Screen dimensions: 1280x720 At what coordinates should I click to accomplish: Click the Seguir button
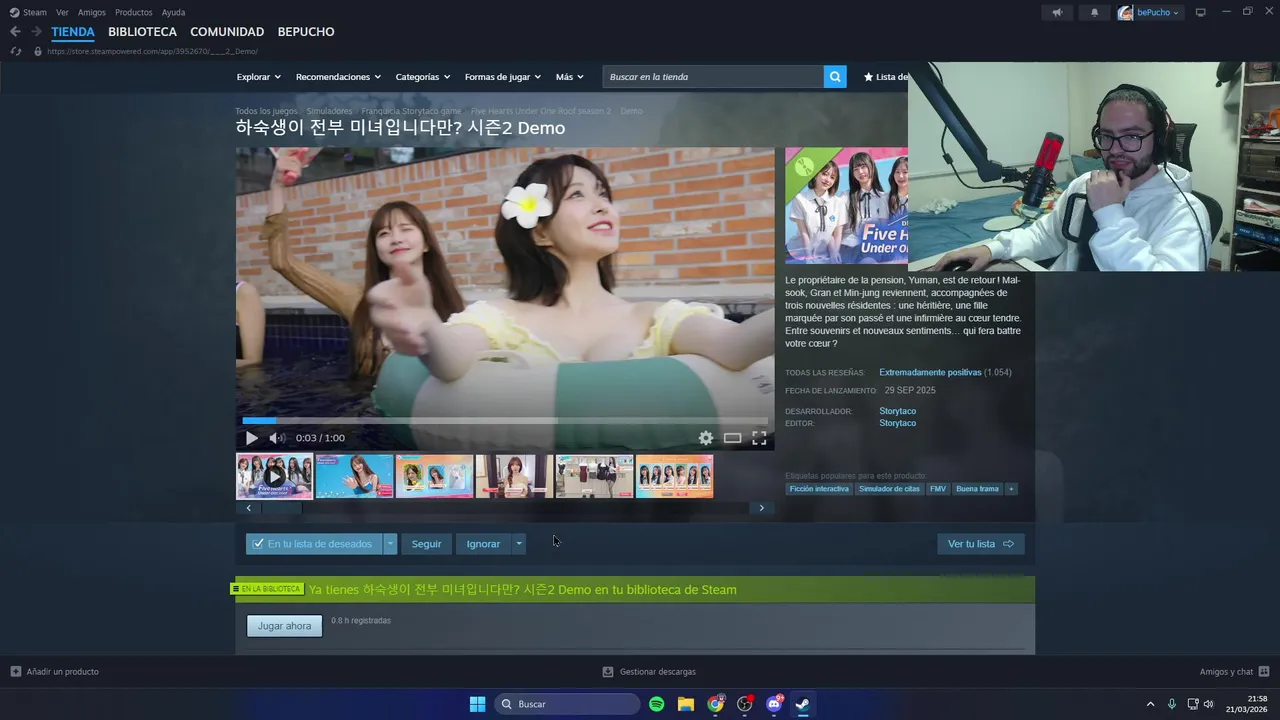click(x=426, y=544)
